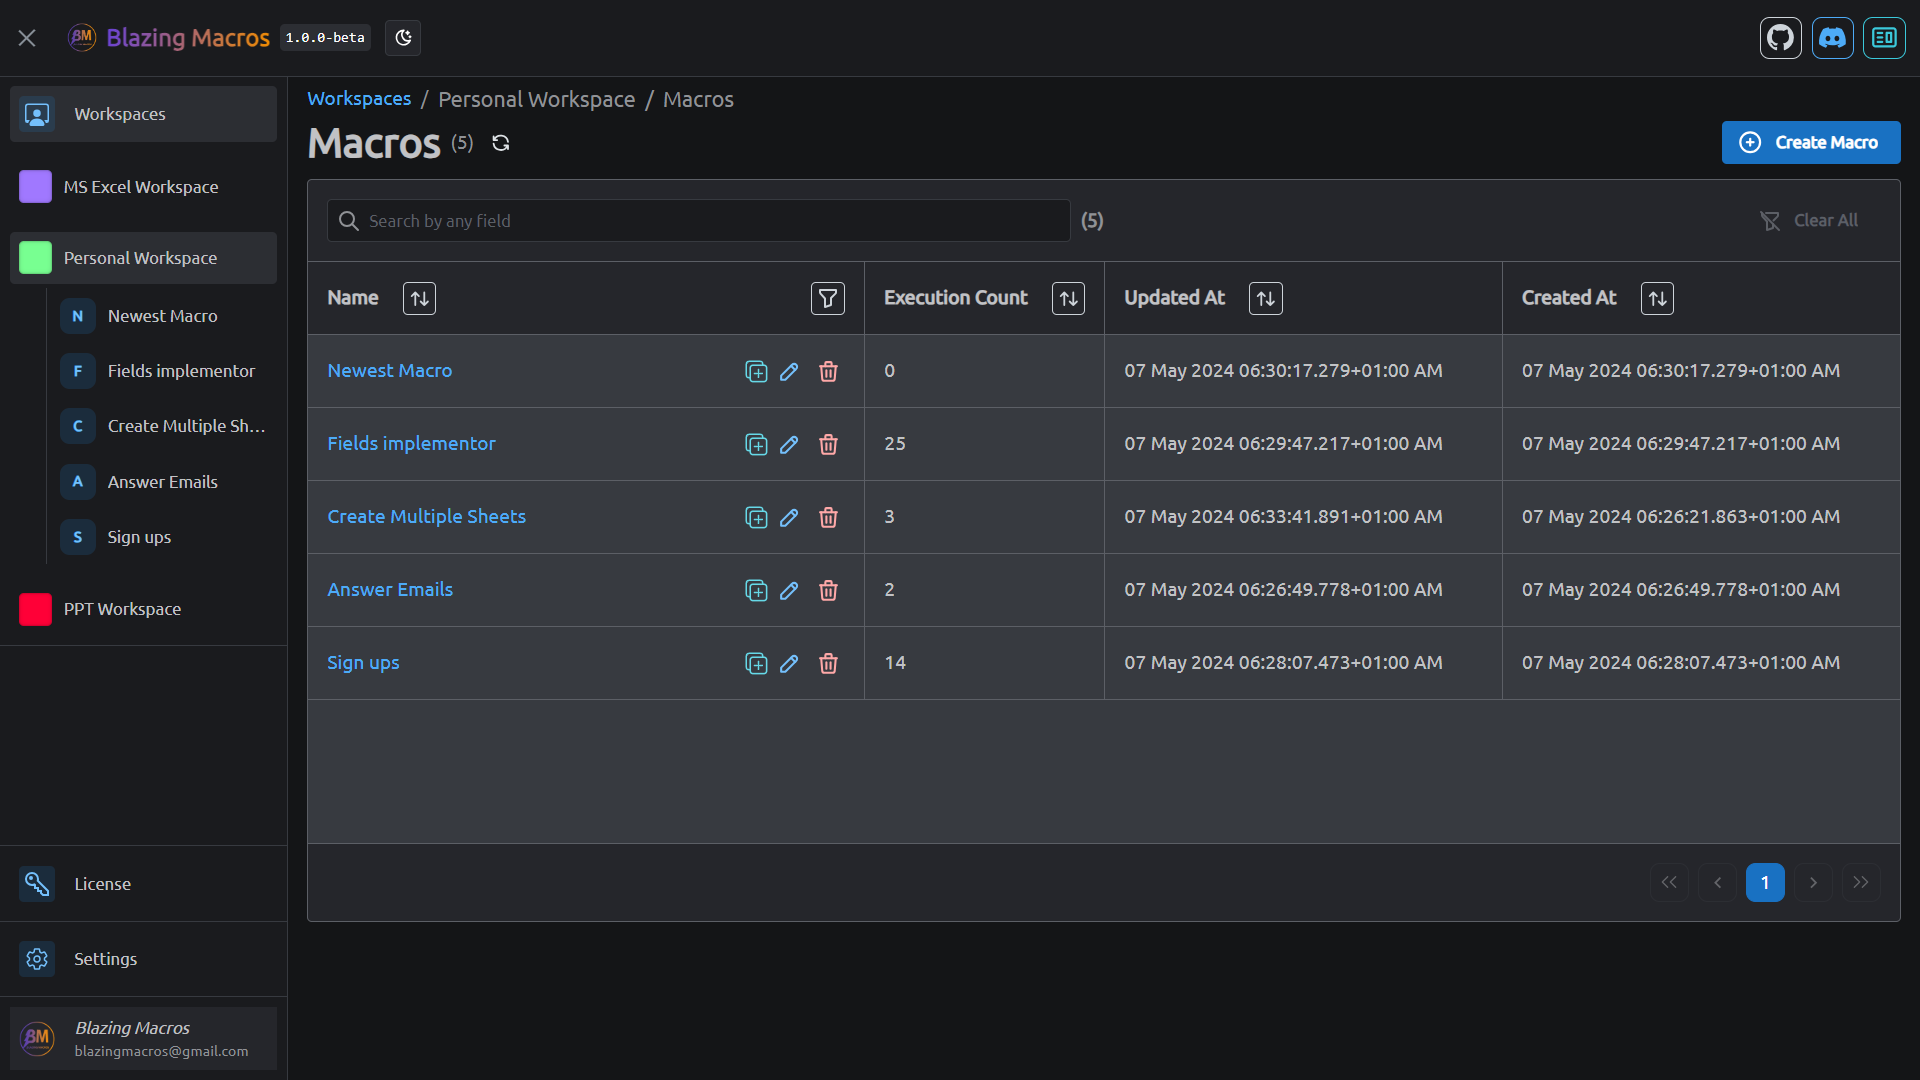Image resolution: width=1920 pixels, height=1080 pixels.
Task: Open the Discord server icon
Action: point(1833,38)
